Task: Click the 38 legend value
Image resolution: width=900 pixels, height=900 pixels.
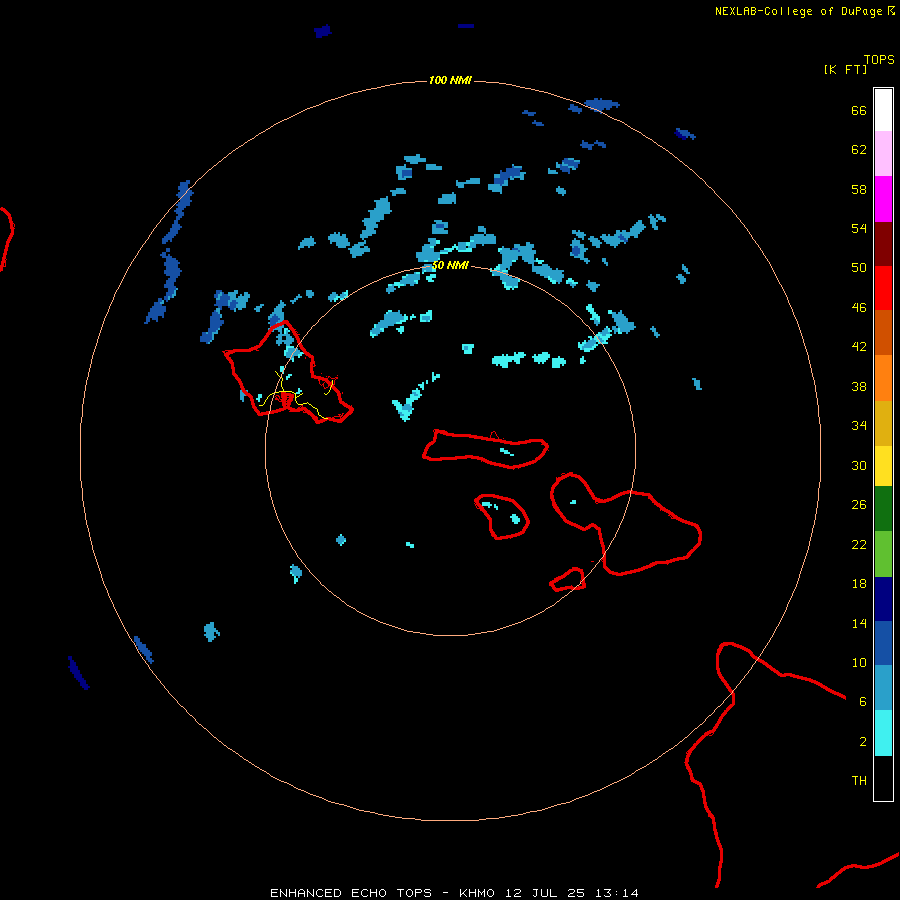Action: (859, 386)
